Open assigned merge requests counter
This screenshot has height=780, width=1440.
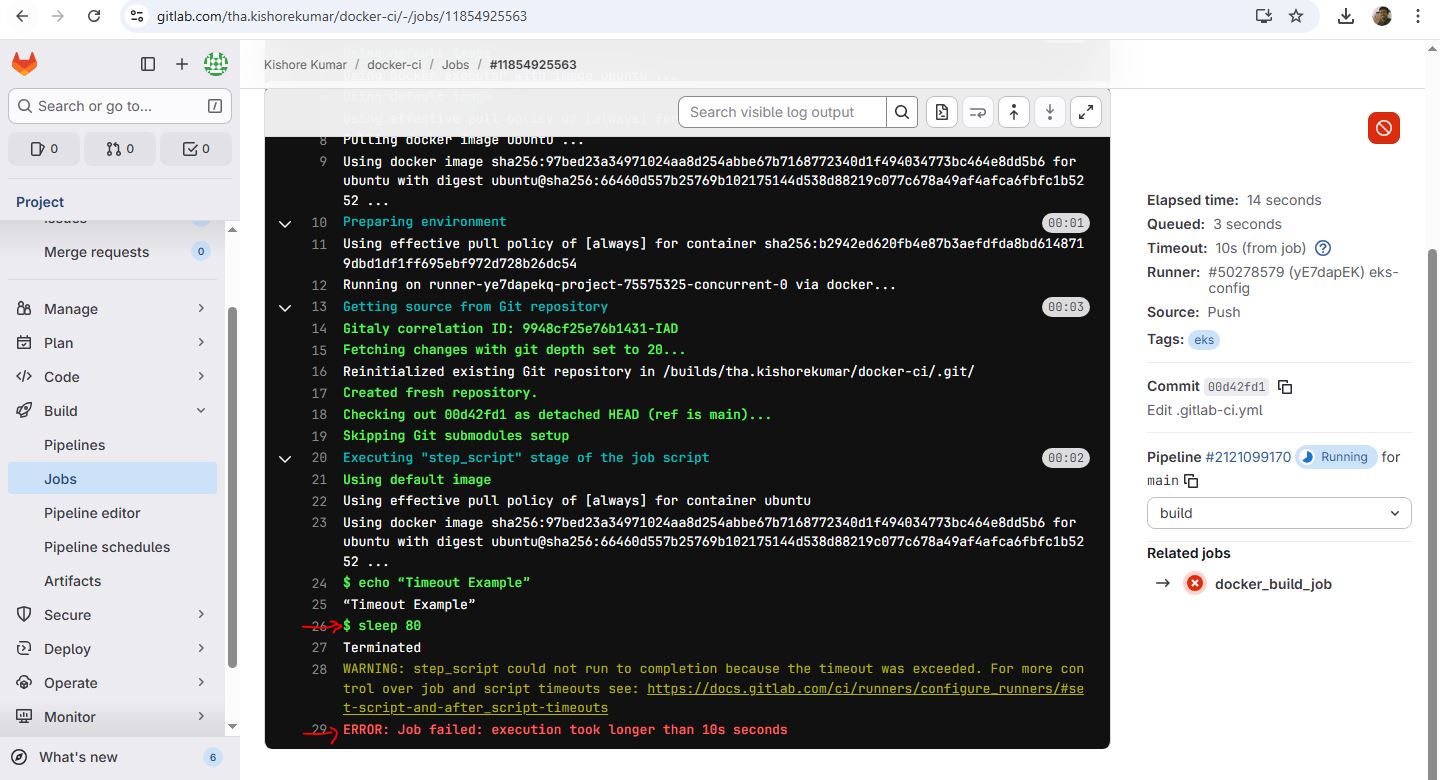120,149
